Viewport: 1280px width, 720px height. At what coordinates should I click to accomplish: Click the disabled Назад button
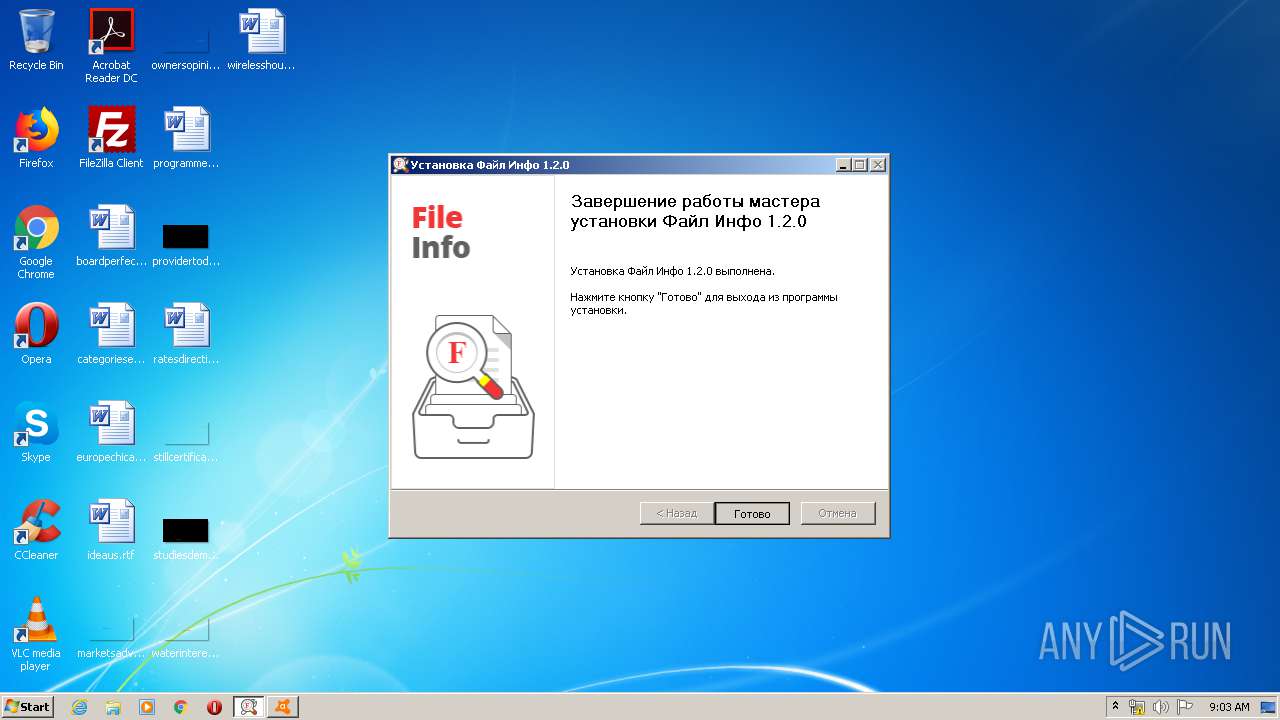tap(677, 513)
